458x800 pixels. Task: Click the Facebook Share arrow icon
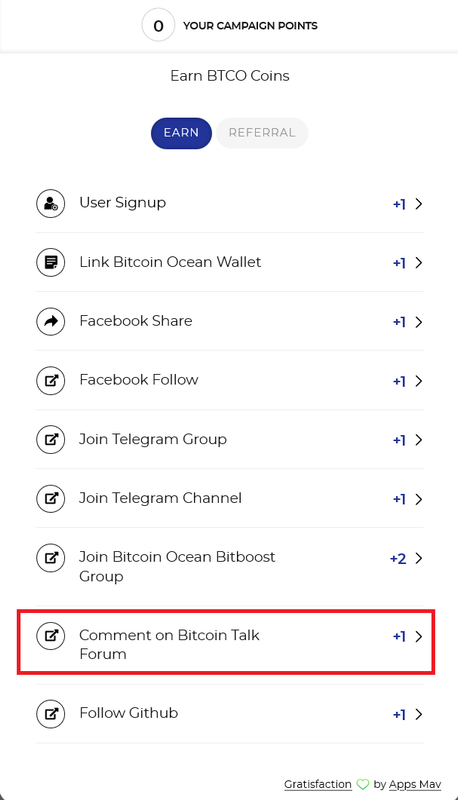[x=50, y=321]
